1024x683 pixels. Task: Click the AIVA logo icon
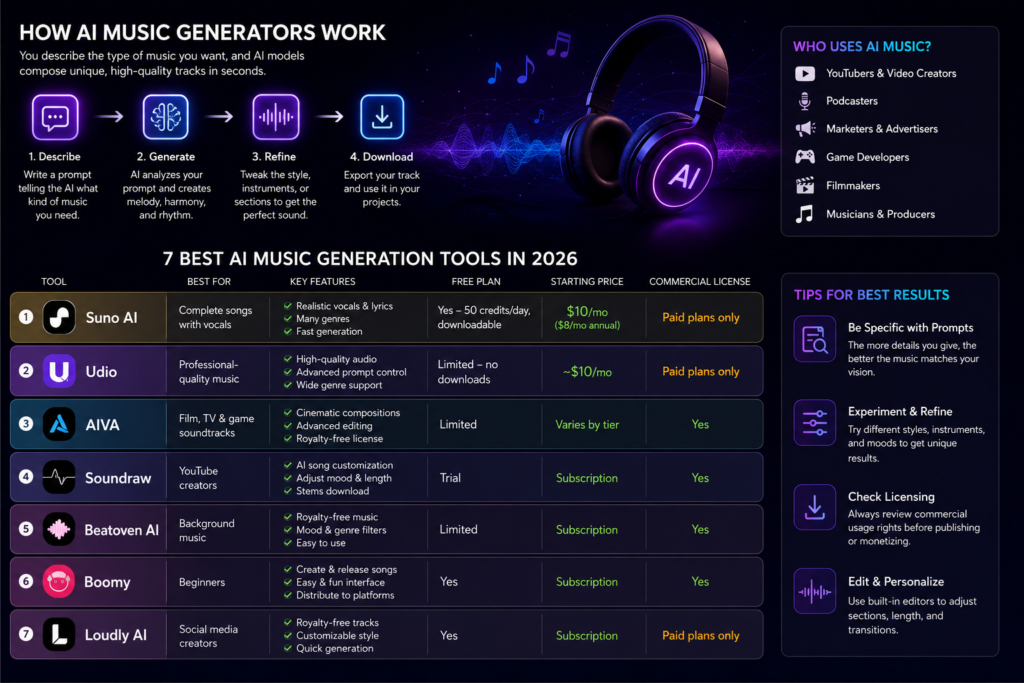tap(59, 424)
